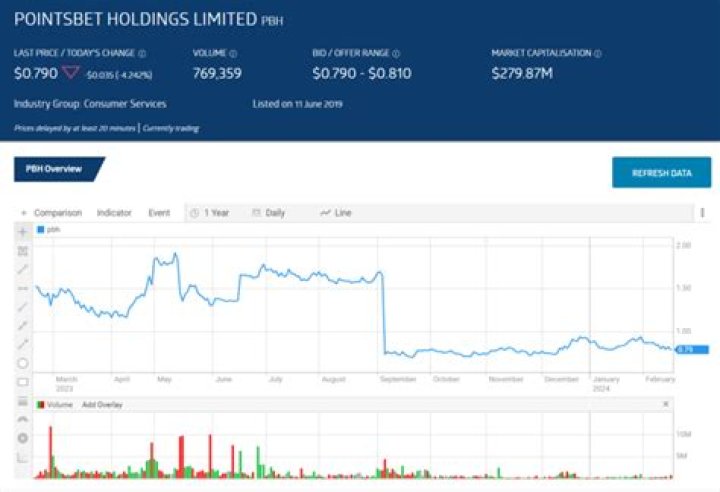Click the $279.87M market capitalisation value
The height and width of the screenshot is (492, 720).
(522, 73)
